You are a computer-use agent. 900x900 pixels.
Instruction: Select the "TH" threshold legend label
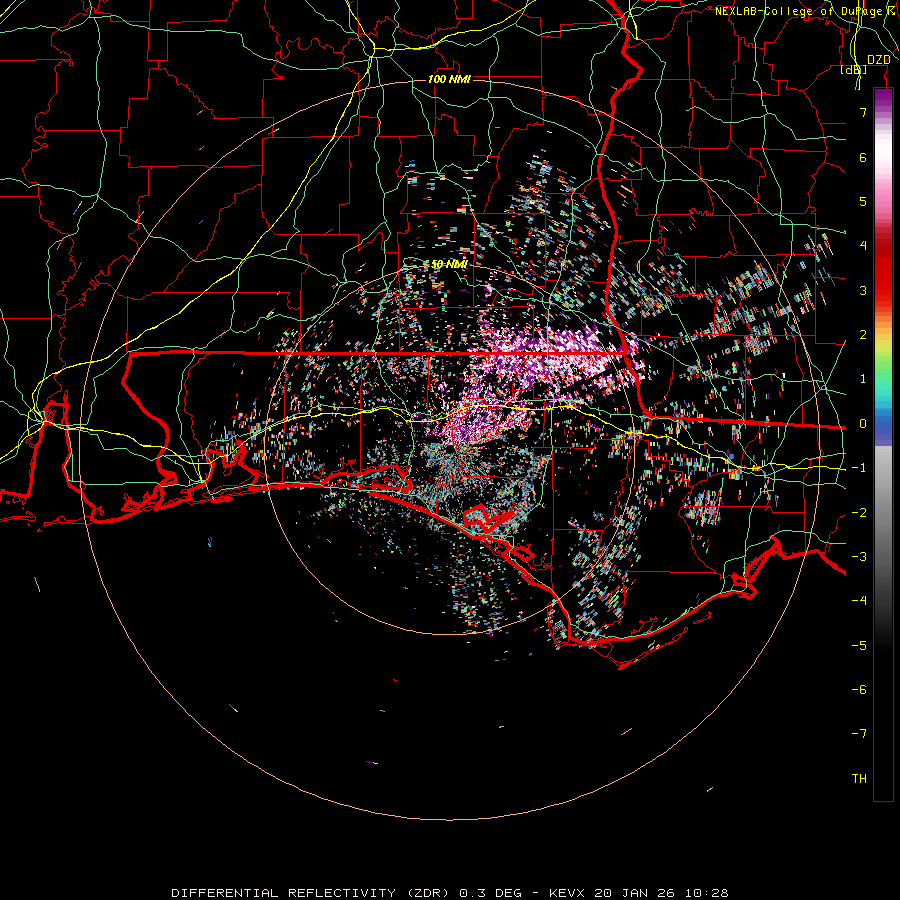coord(859,779)
